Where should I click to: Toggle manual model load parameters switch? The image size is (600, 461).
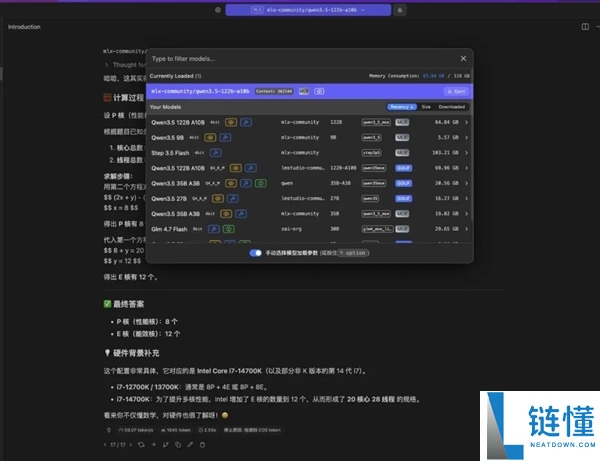tap(255, 253)
